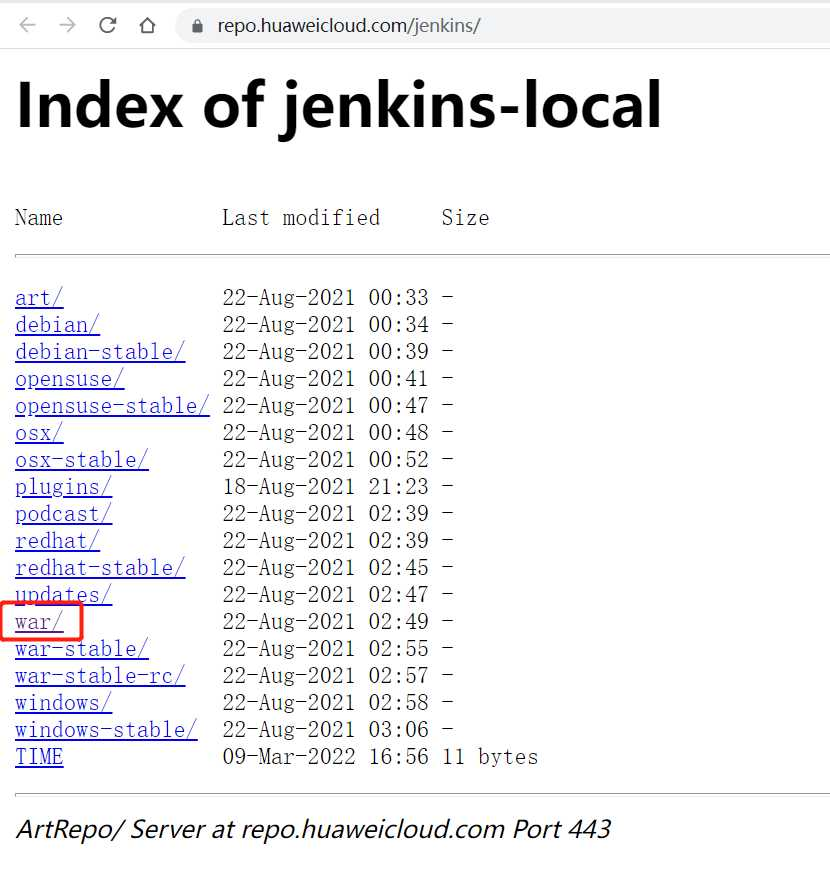Click the browser forward arrow

click(68, 25)
